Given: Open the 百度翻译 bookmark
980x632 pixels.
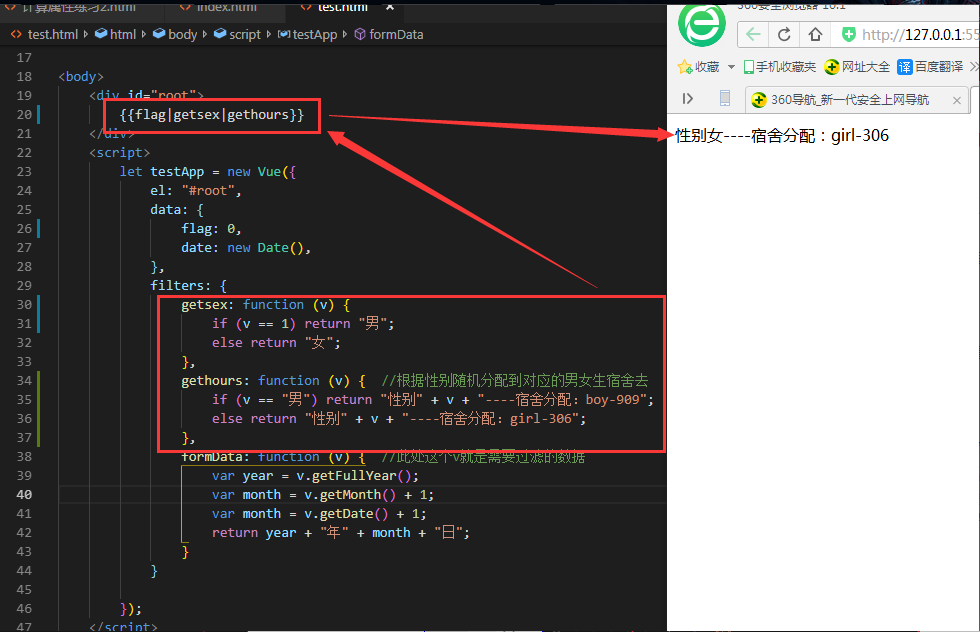Looking at the screenshot, I should click(x=930, y=67).
